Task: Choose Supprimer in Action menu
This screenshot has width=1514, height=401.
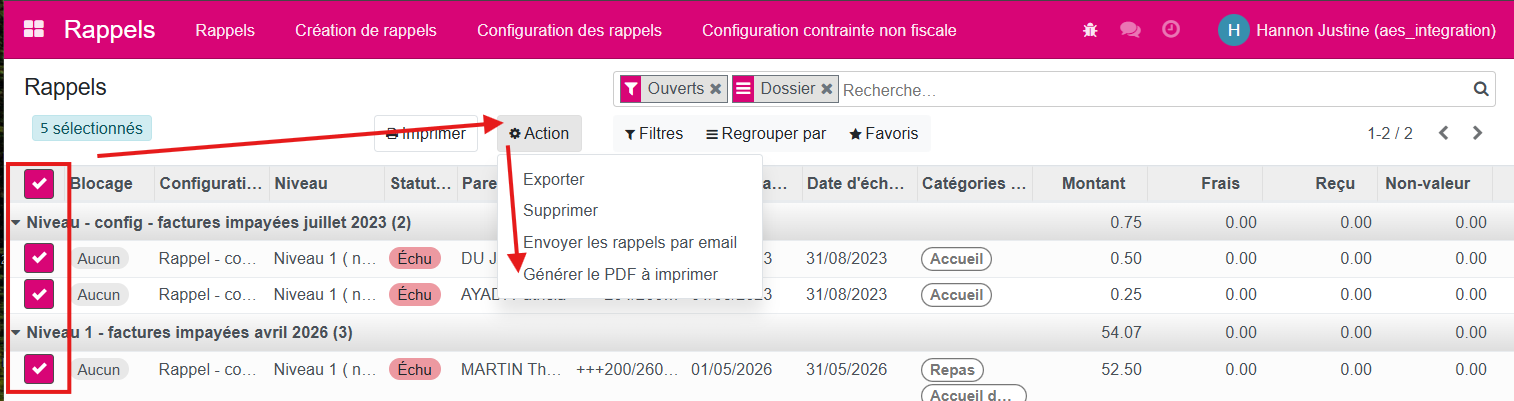Action: (560, 210)
